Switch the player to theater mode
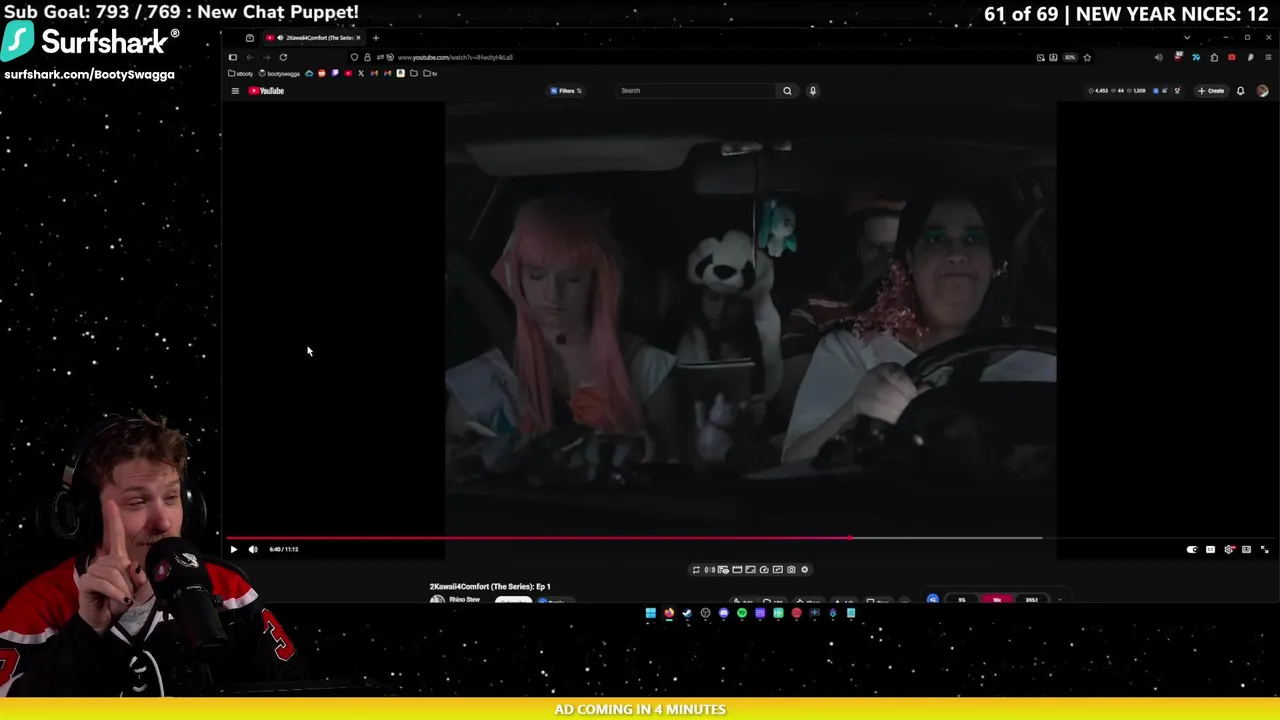1280x720 pixels. [x=1246, y=549]
